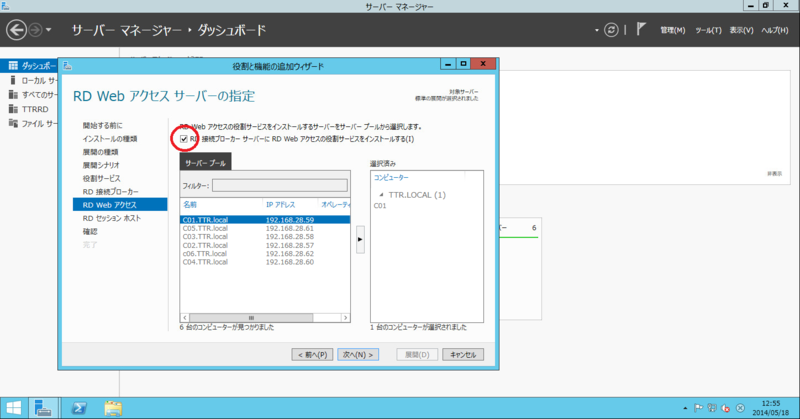Show hidden tray icons arrow
This screenshot has height=419, width=800.
click(685, 408)
